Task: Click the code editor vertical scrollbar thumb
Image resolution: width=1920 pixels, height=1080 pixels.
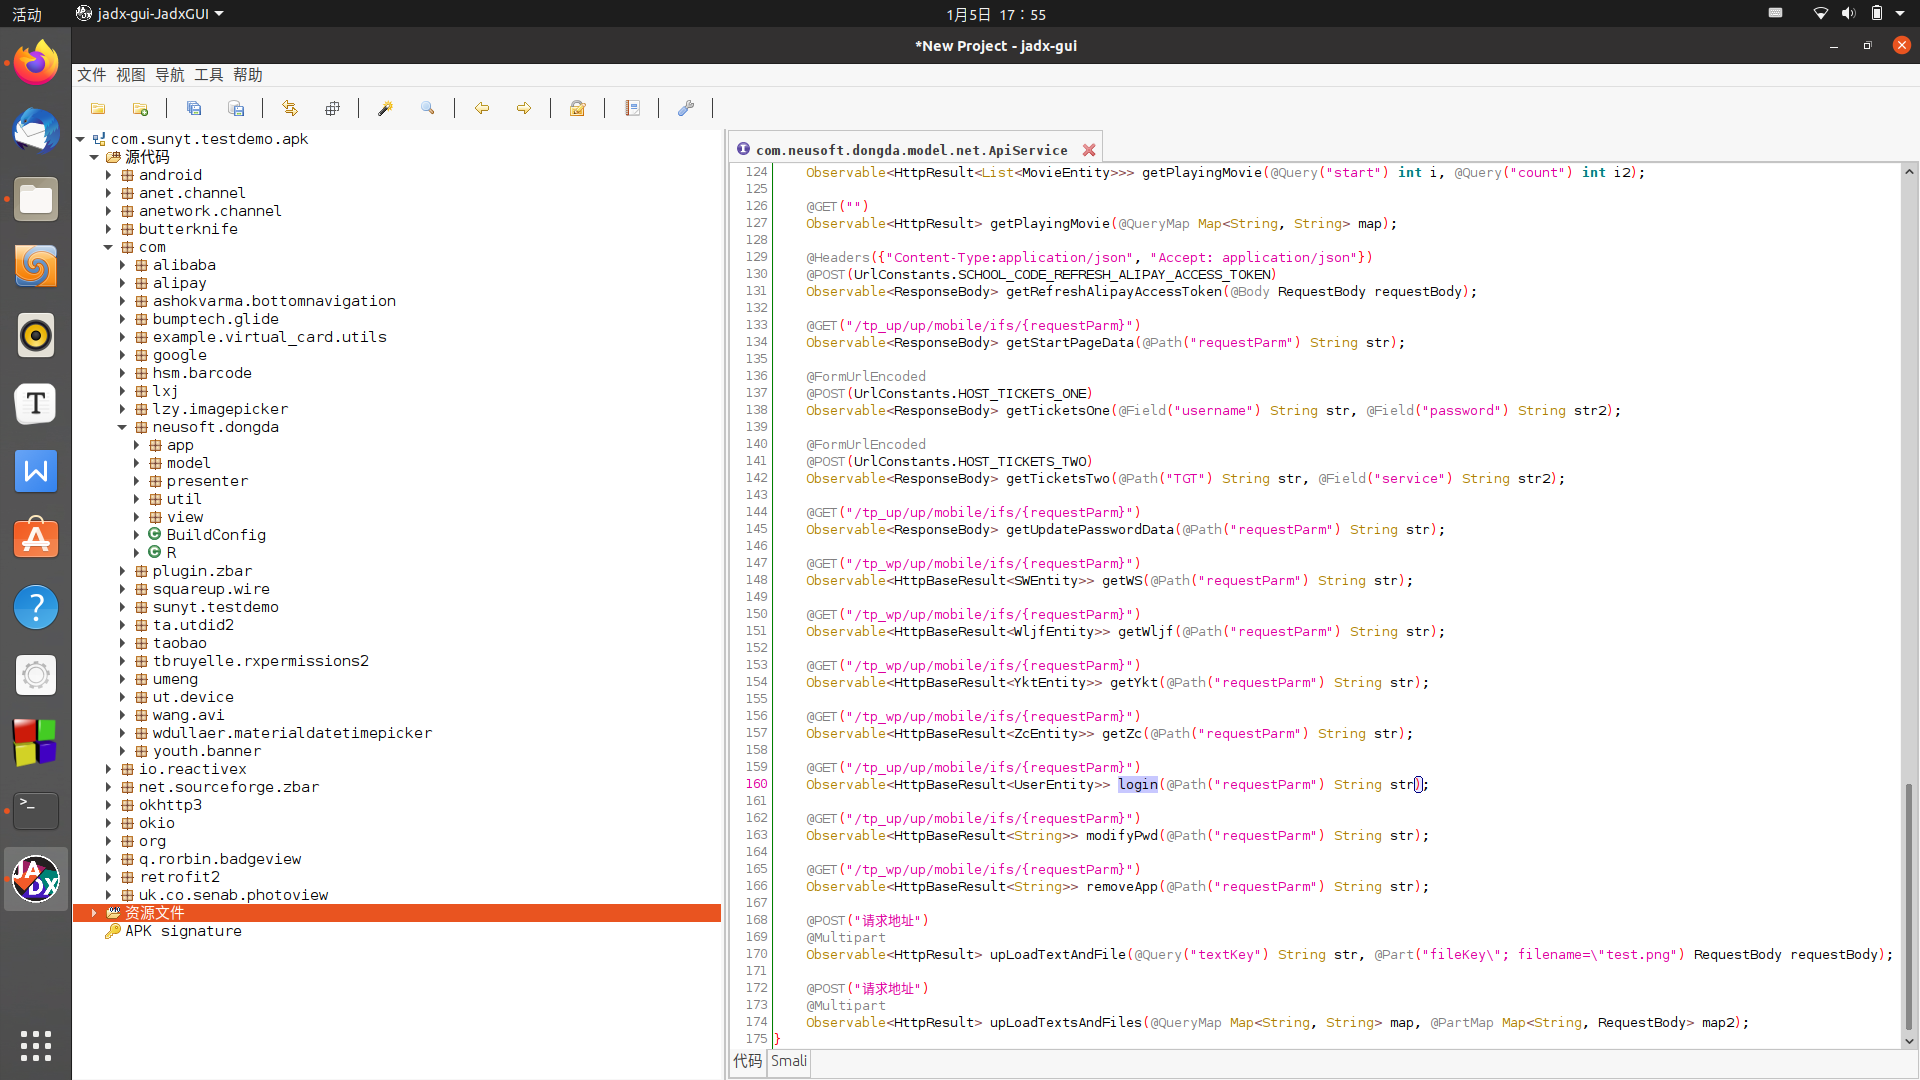Action: [1909, 905]
